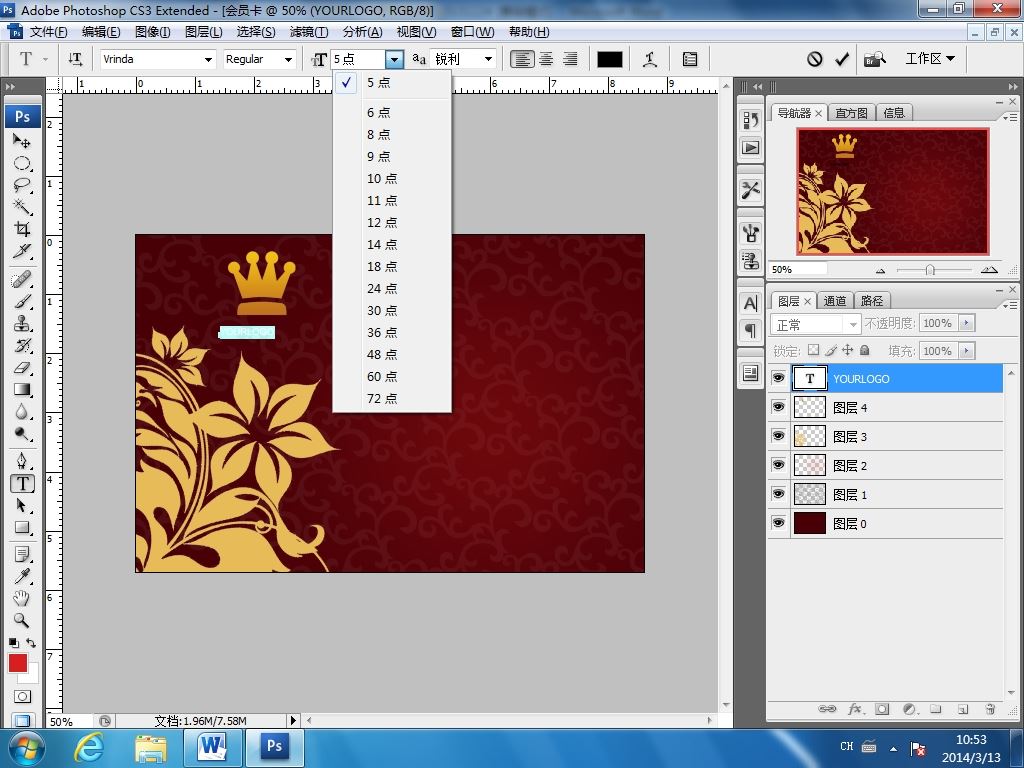Launch Adobe Bridge from options bar
The width and height of the screenshot is (1024, 768).
(x=875, y=59)
